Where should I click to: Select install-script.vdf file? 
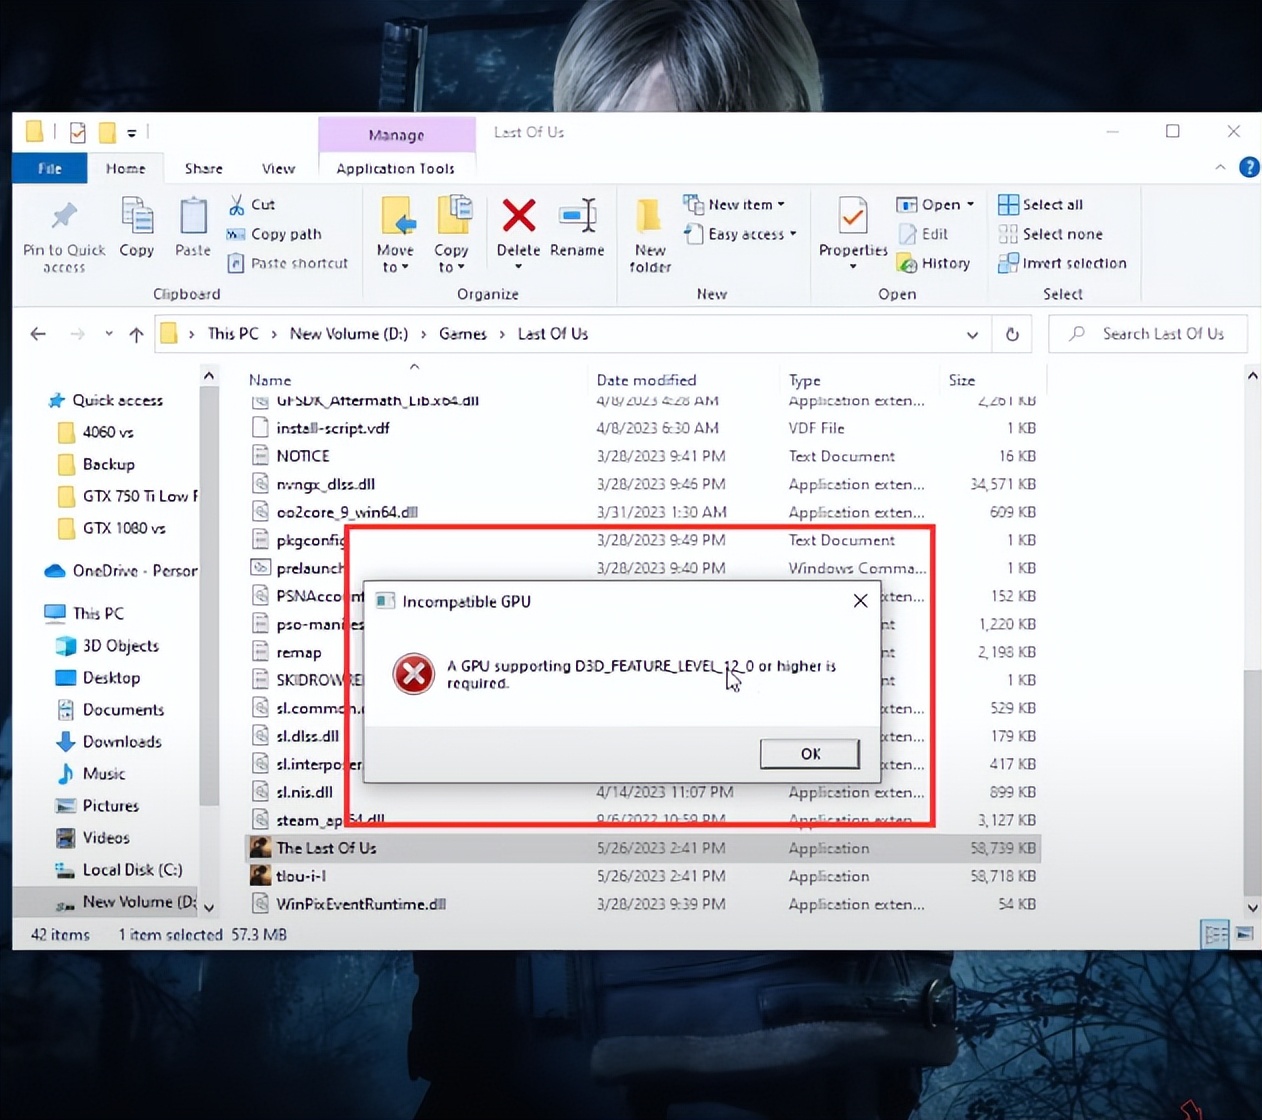pos(642,428)
